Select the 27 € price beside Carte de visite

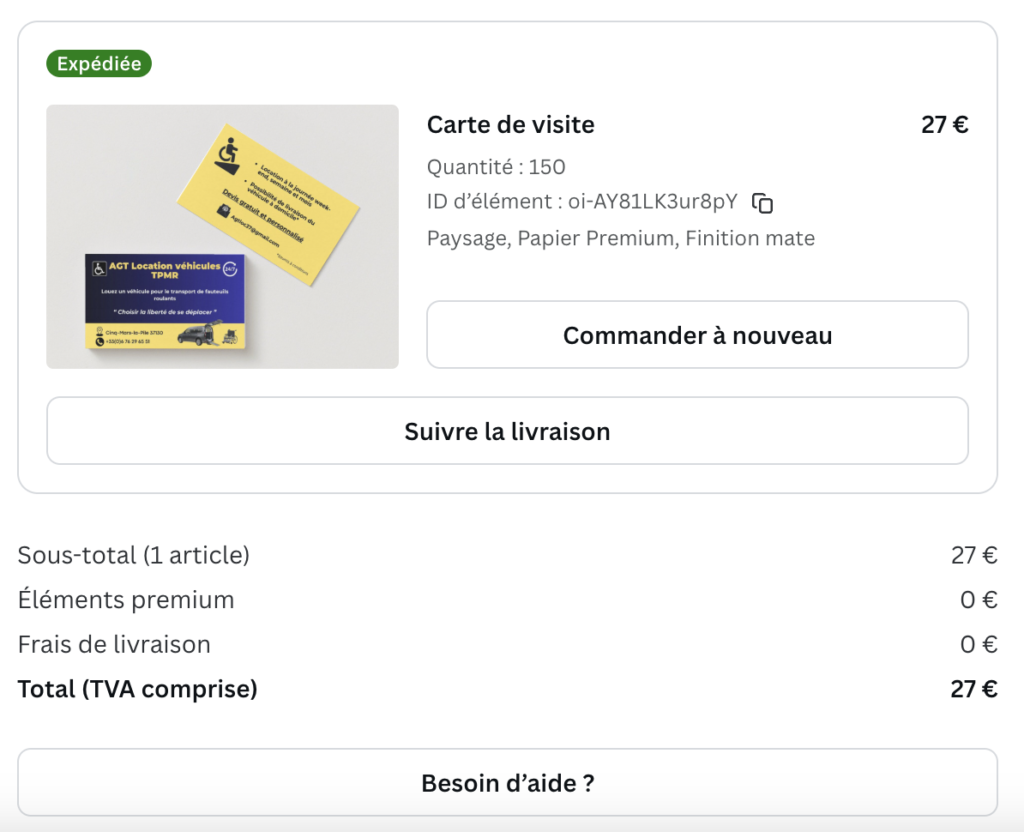(x=945, y=125)
